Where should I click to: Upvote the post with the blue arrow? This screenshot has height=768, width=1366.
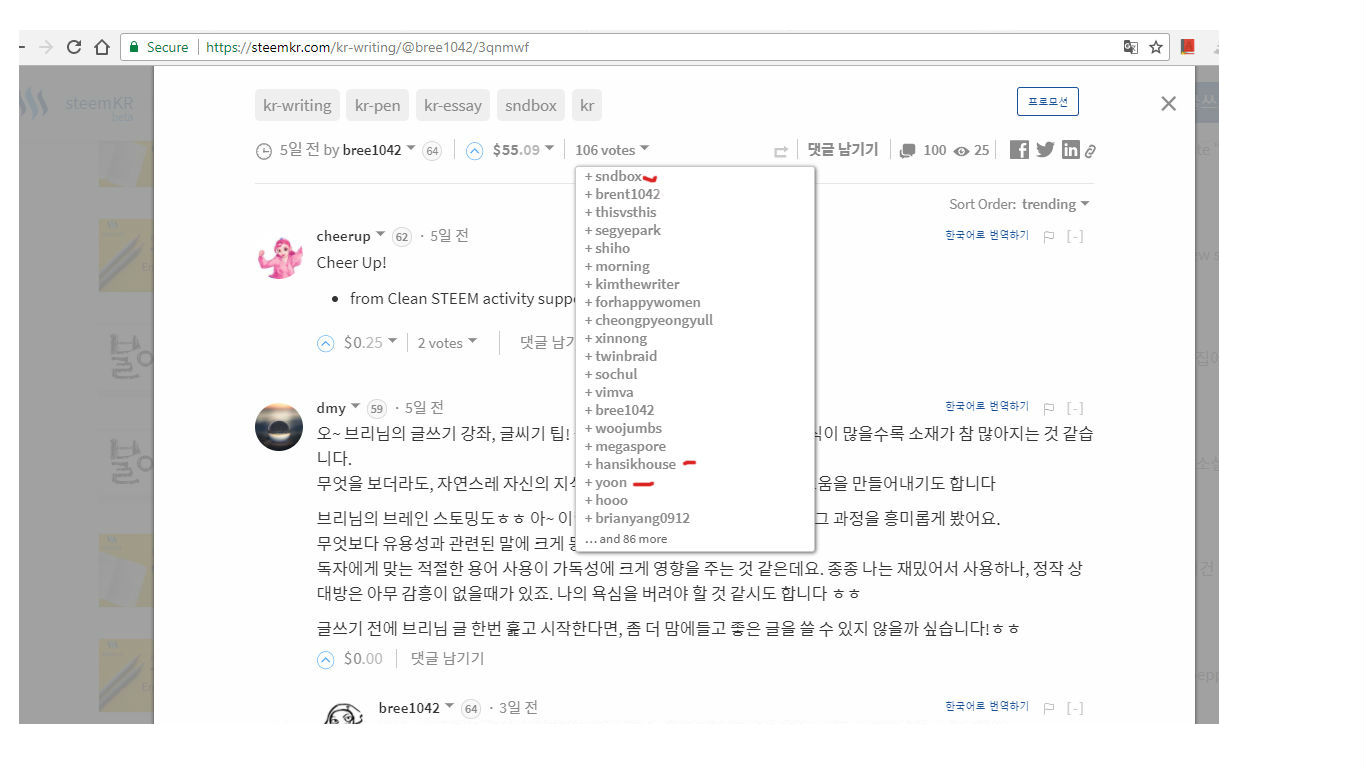[x=473, y=149]
